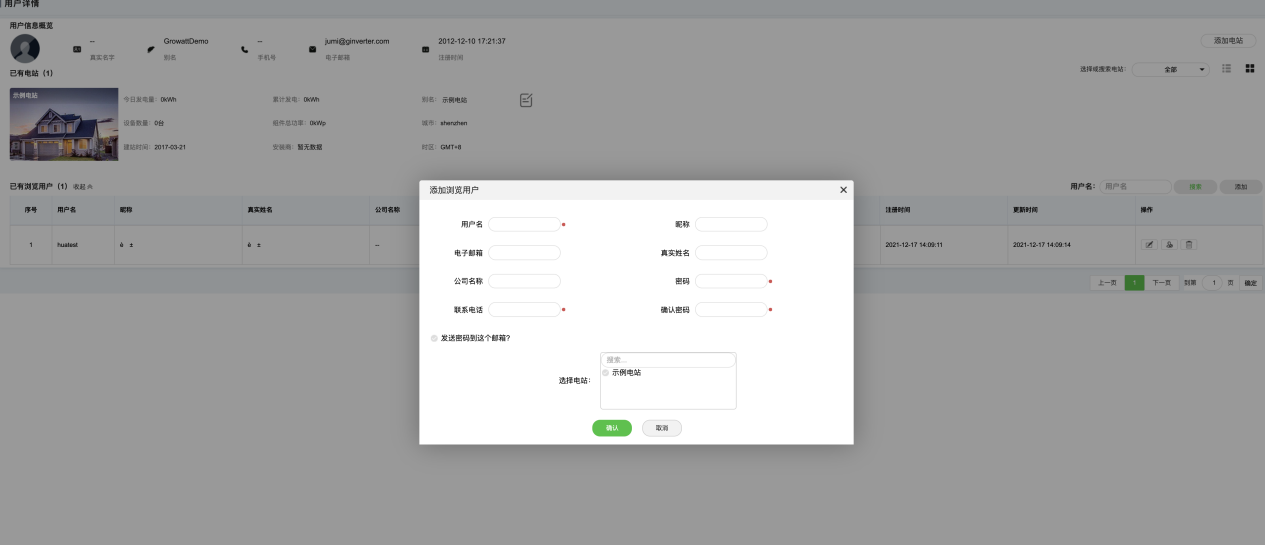Check the 示例电站 station checkbox
This screenshot has height=545, width=1265.
[x=606, y=373]
